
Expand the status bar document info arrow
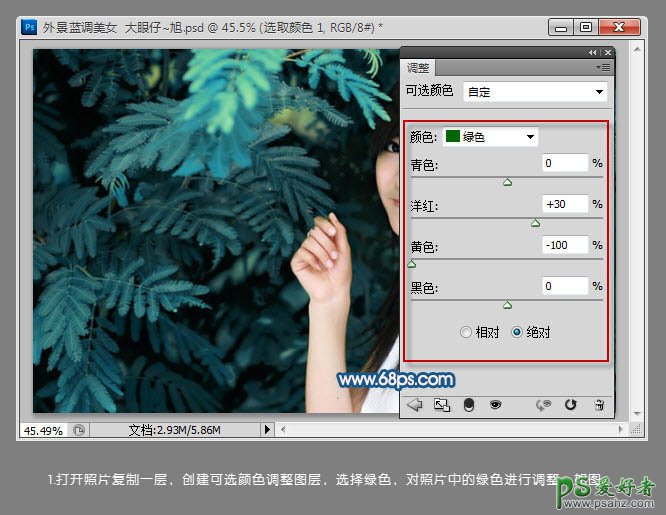tap(267, 430)
